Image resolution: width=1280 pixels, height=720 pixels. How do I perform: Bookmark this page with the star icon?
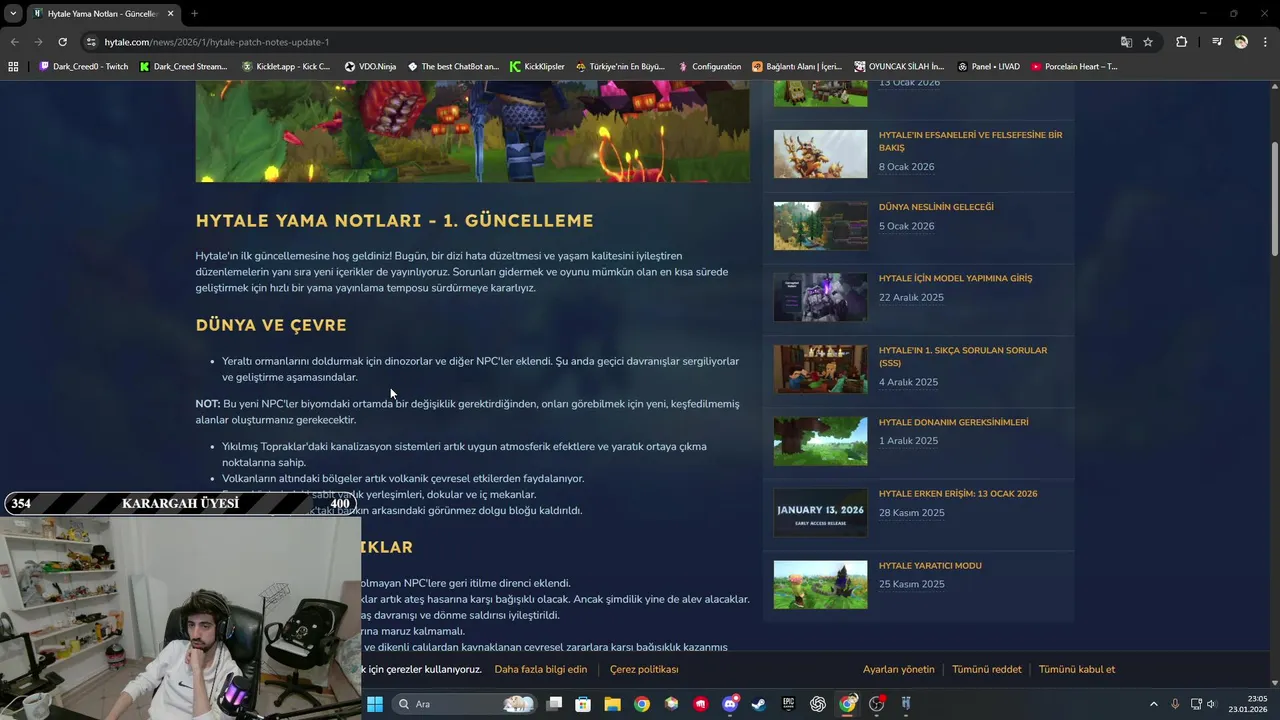pos(1148,42)
